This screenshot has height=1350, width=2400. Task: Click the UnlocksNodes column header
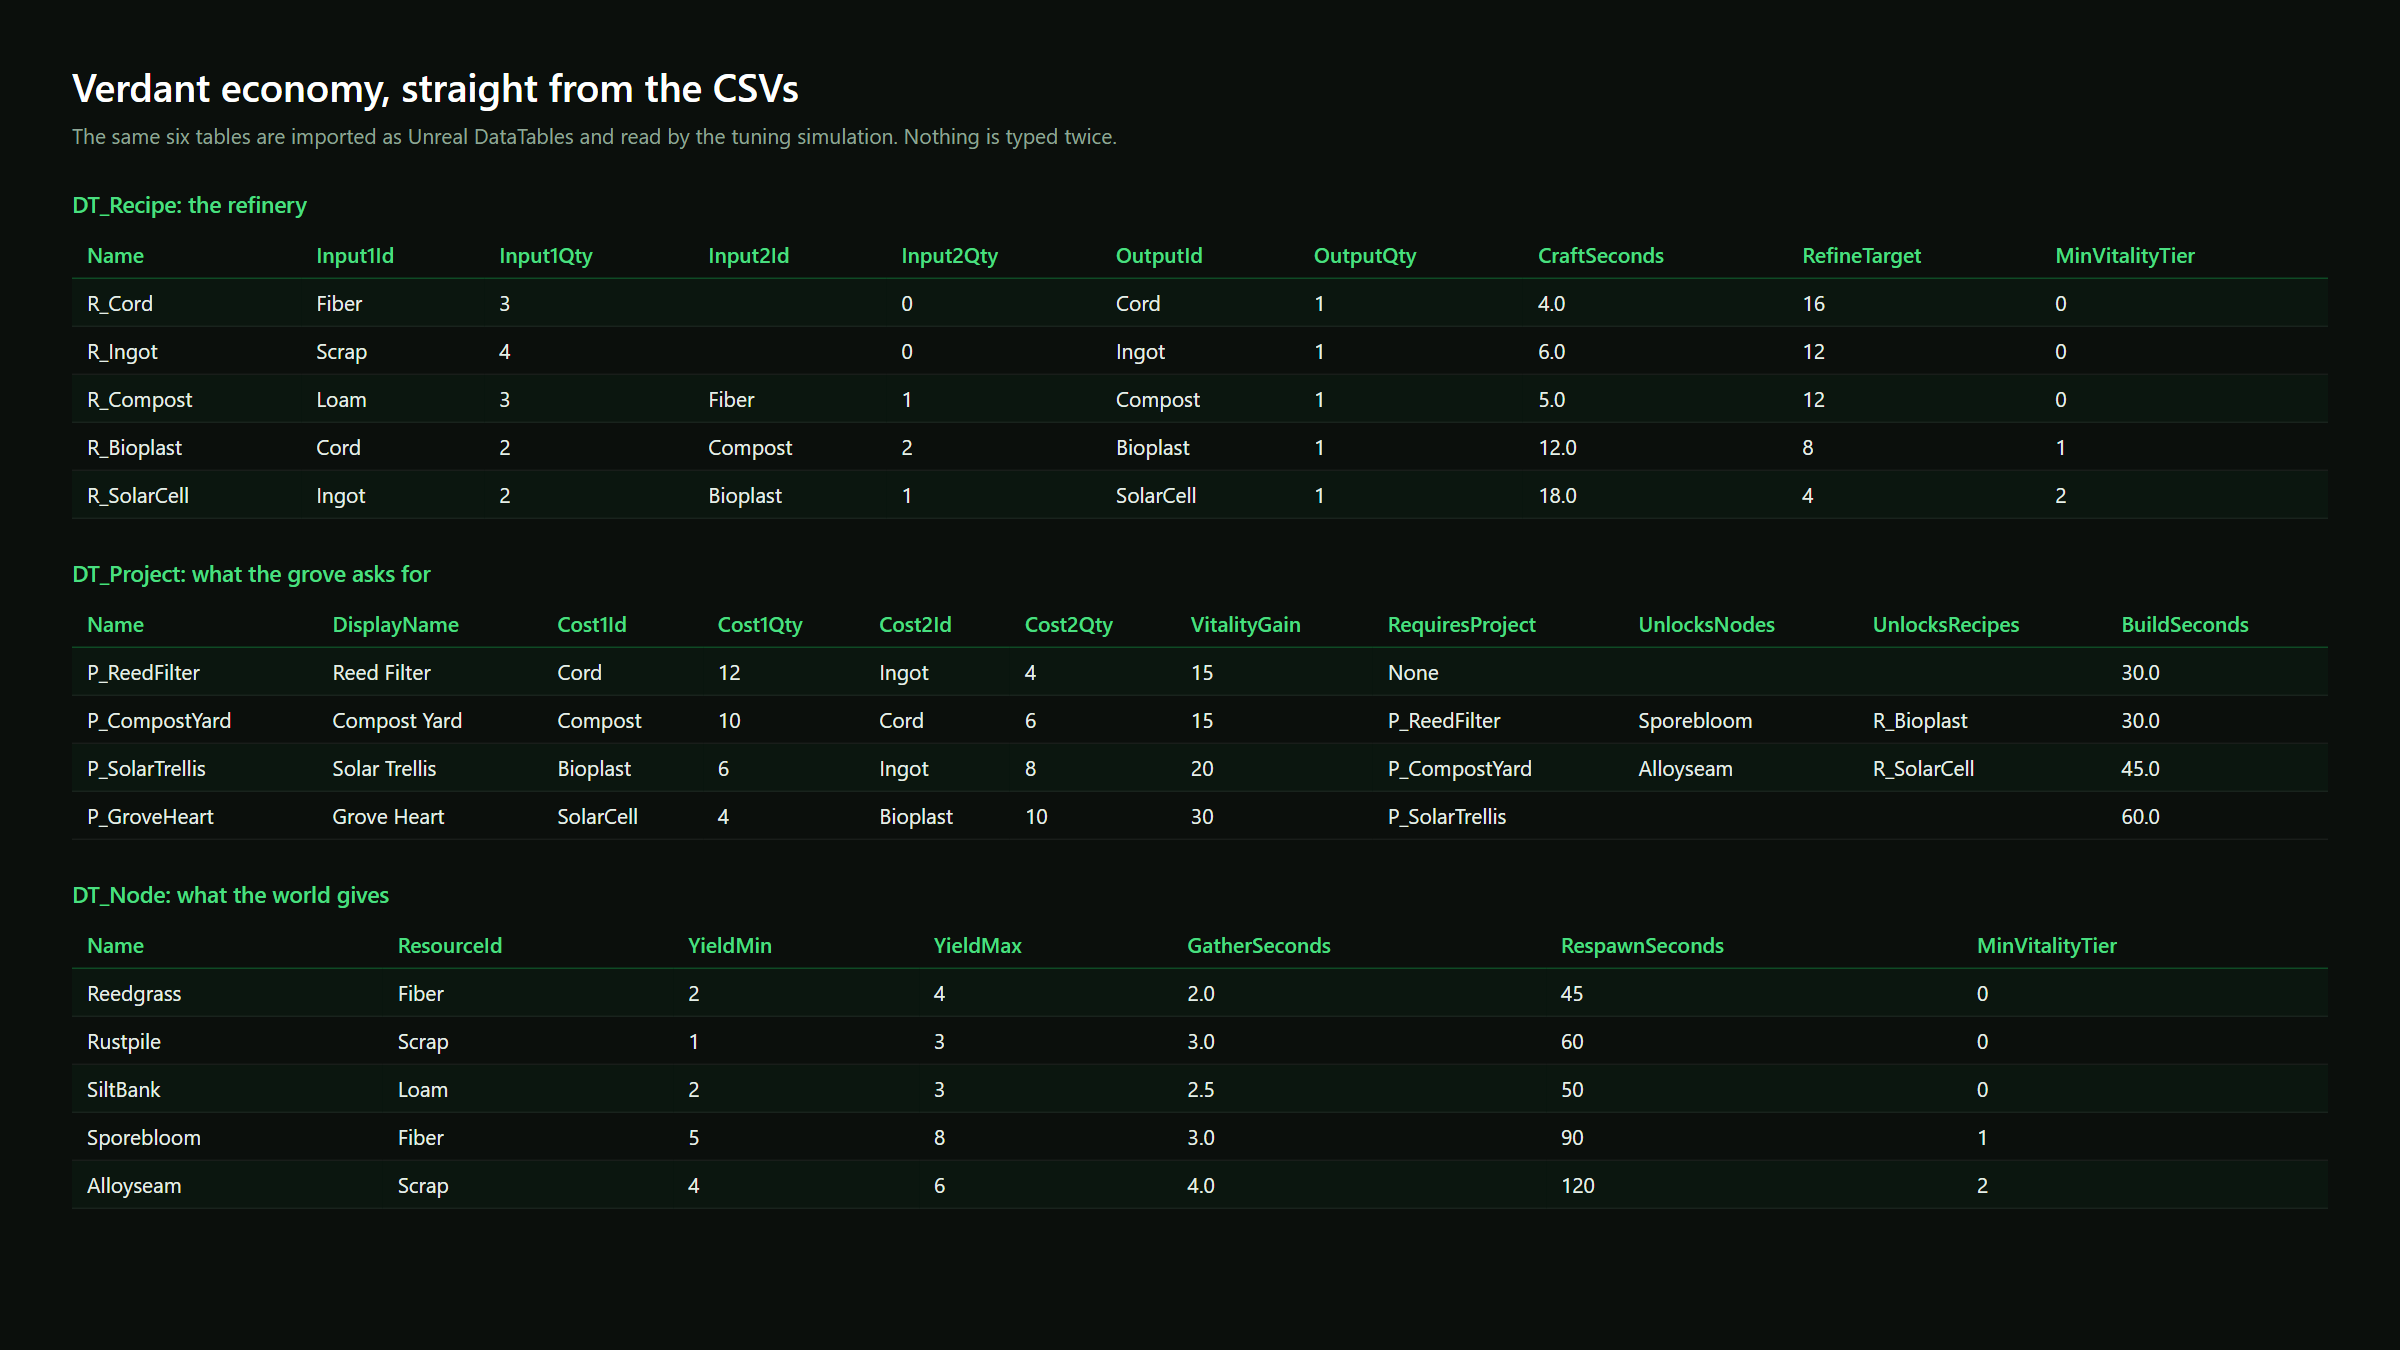click(x=1706, y=625)
